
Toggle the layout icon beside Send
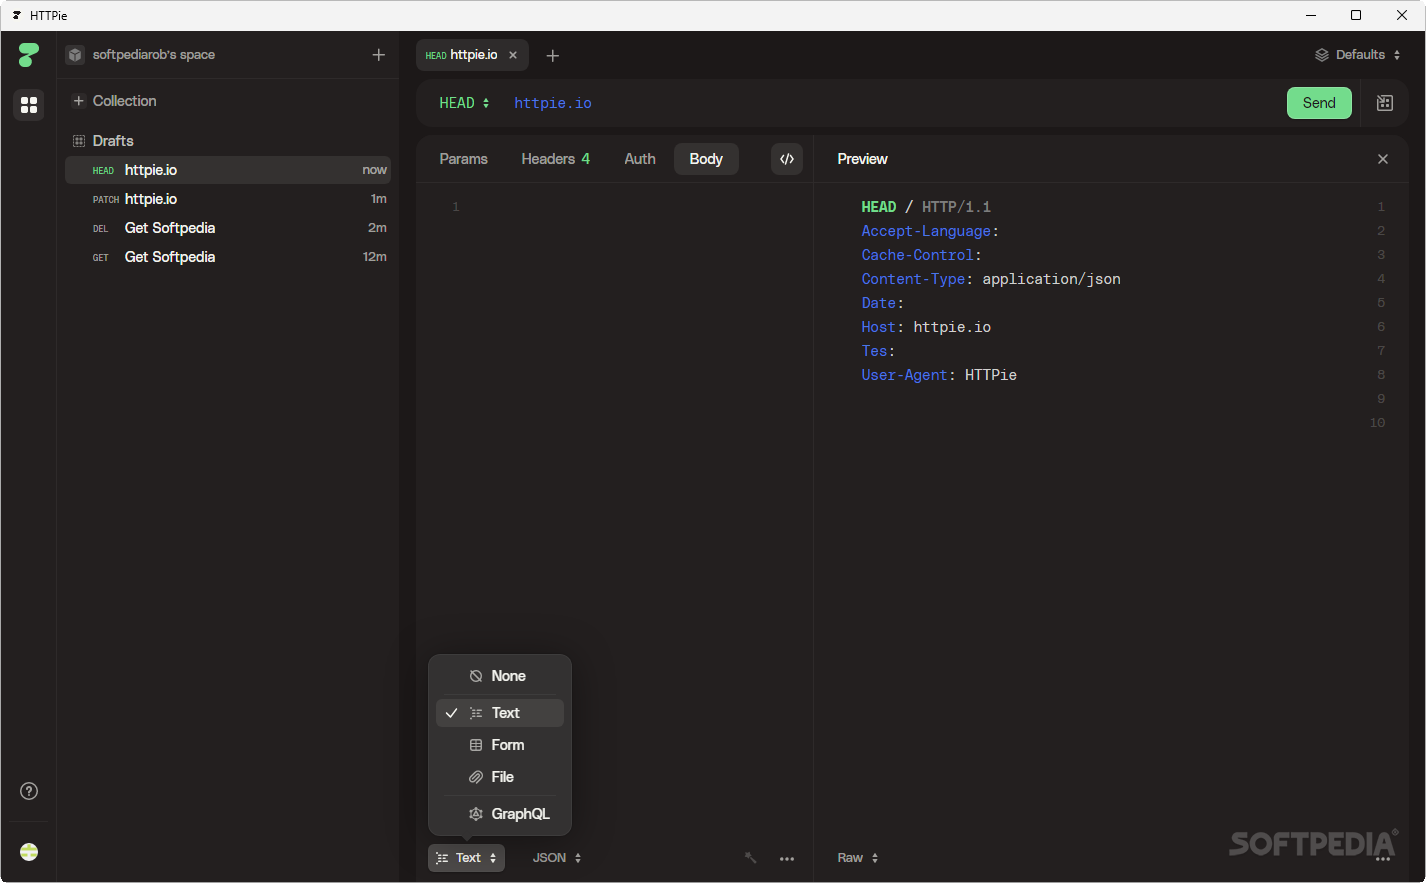pos(1385,103)
